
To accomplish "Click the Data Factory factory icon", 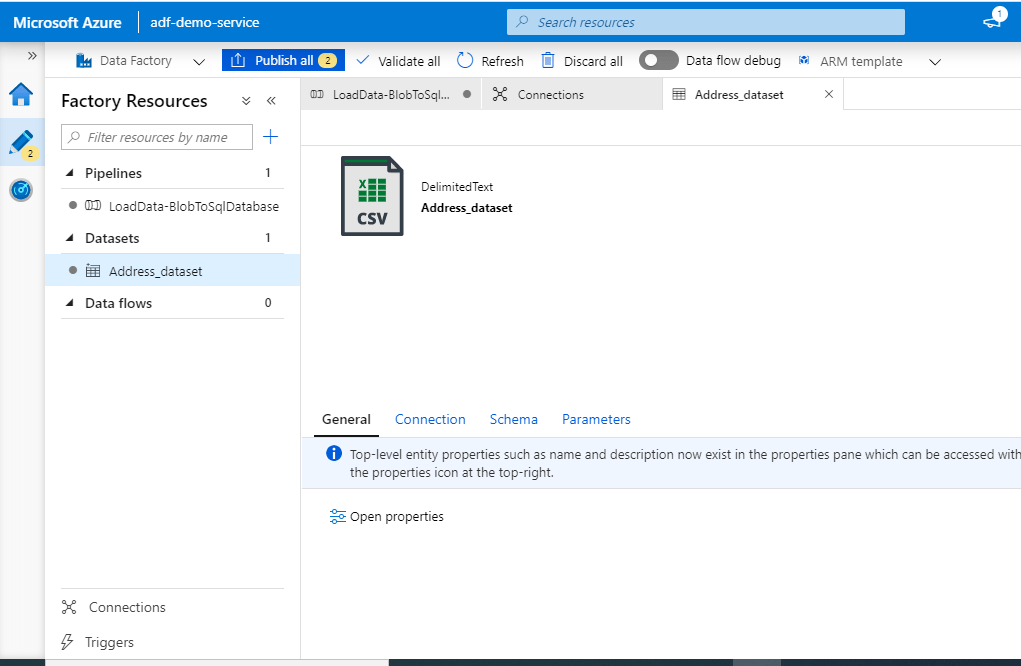I will (x=84, y=61).
